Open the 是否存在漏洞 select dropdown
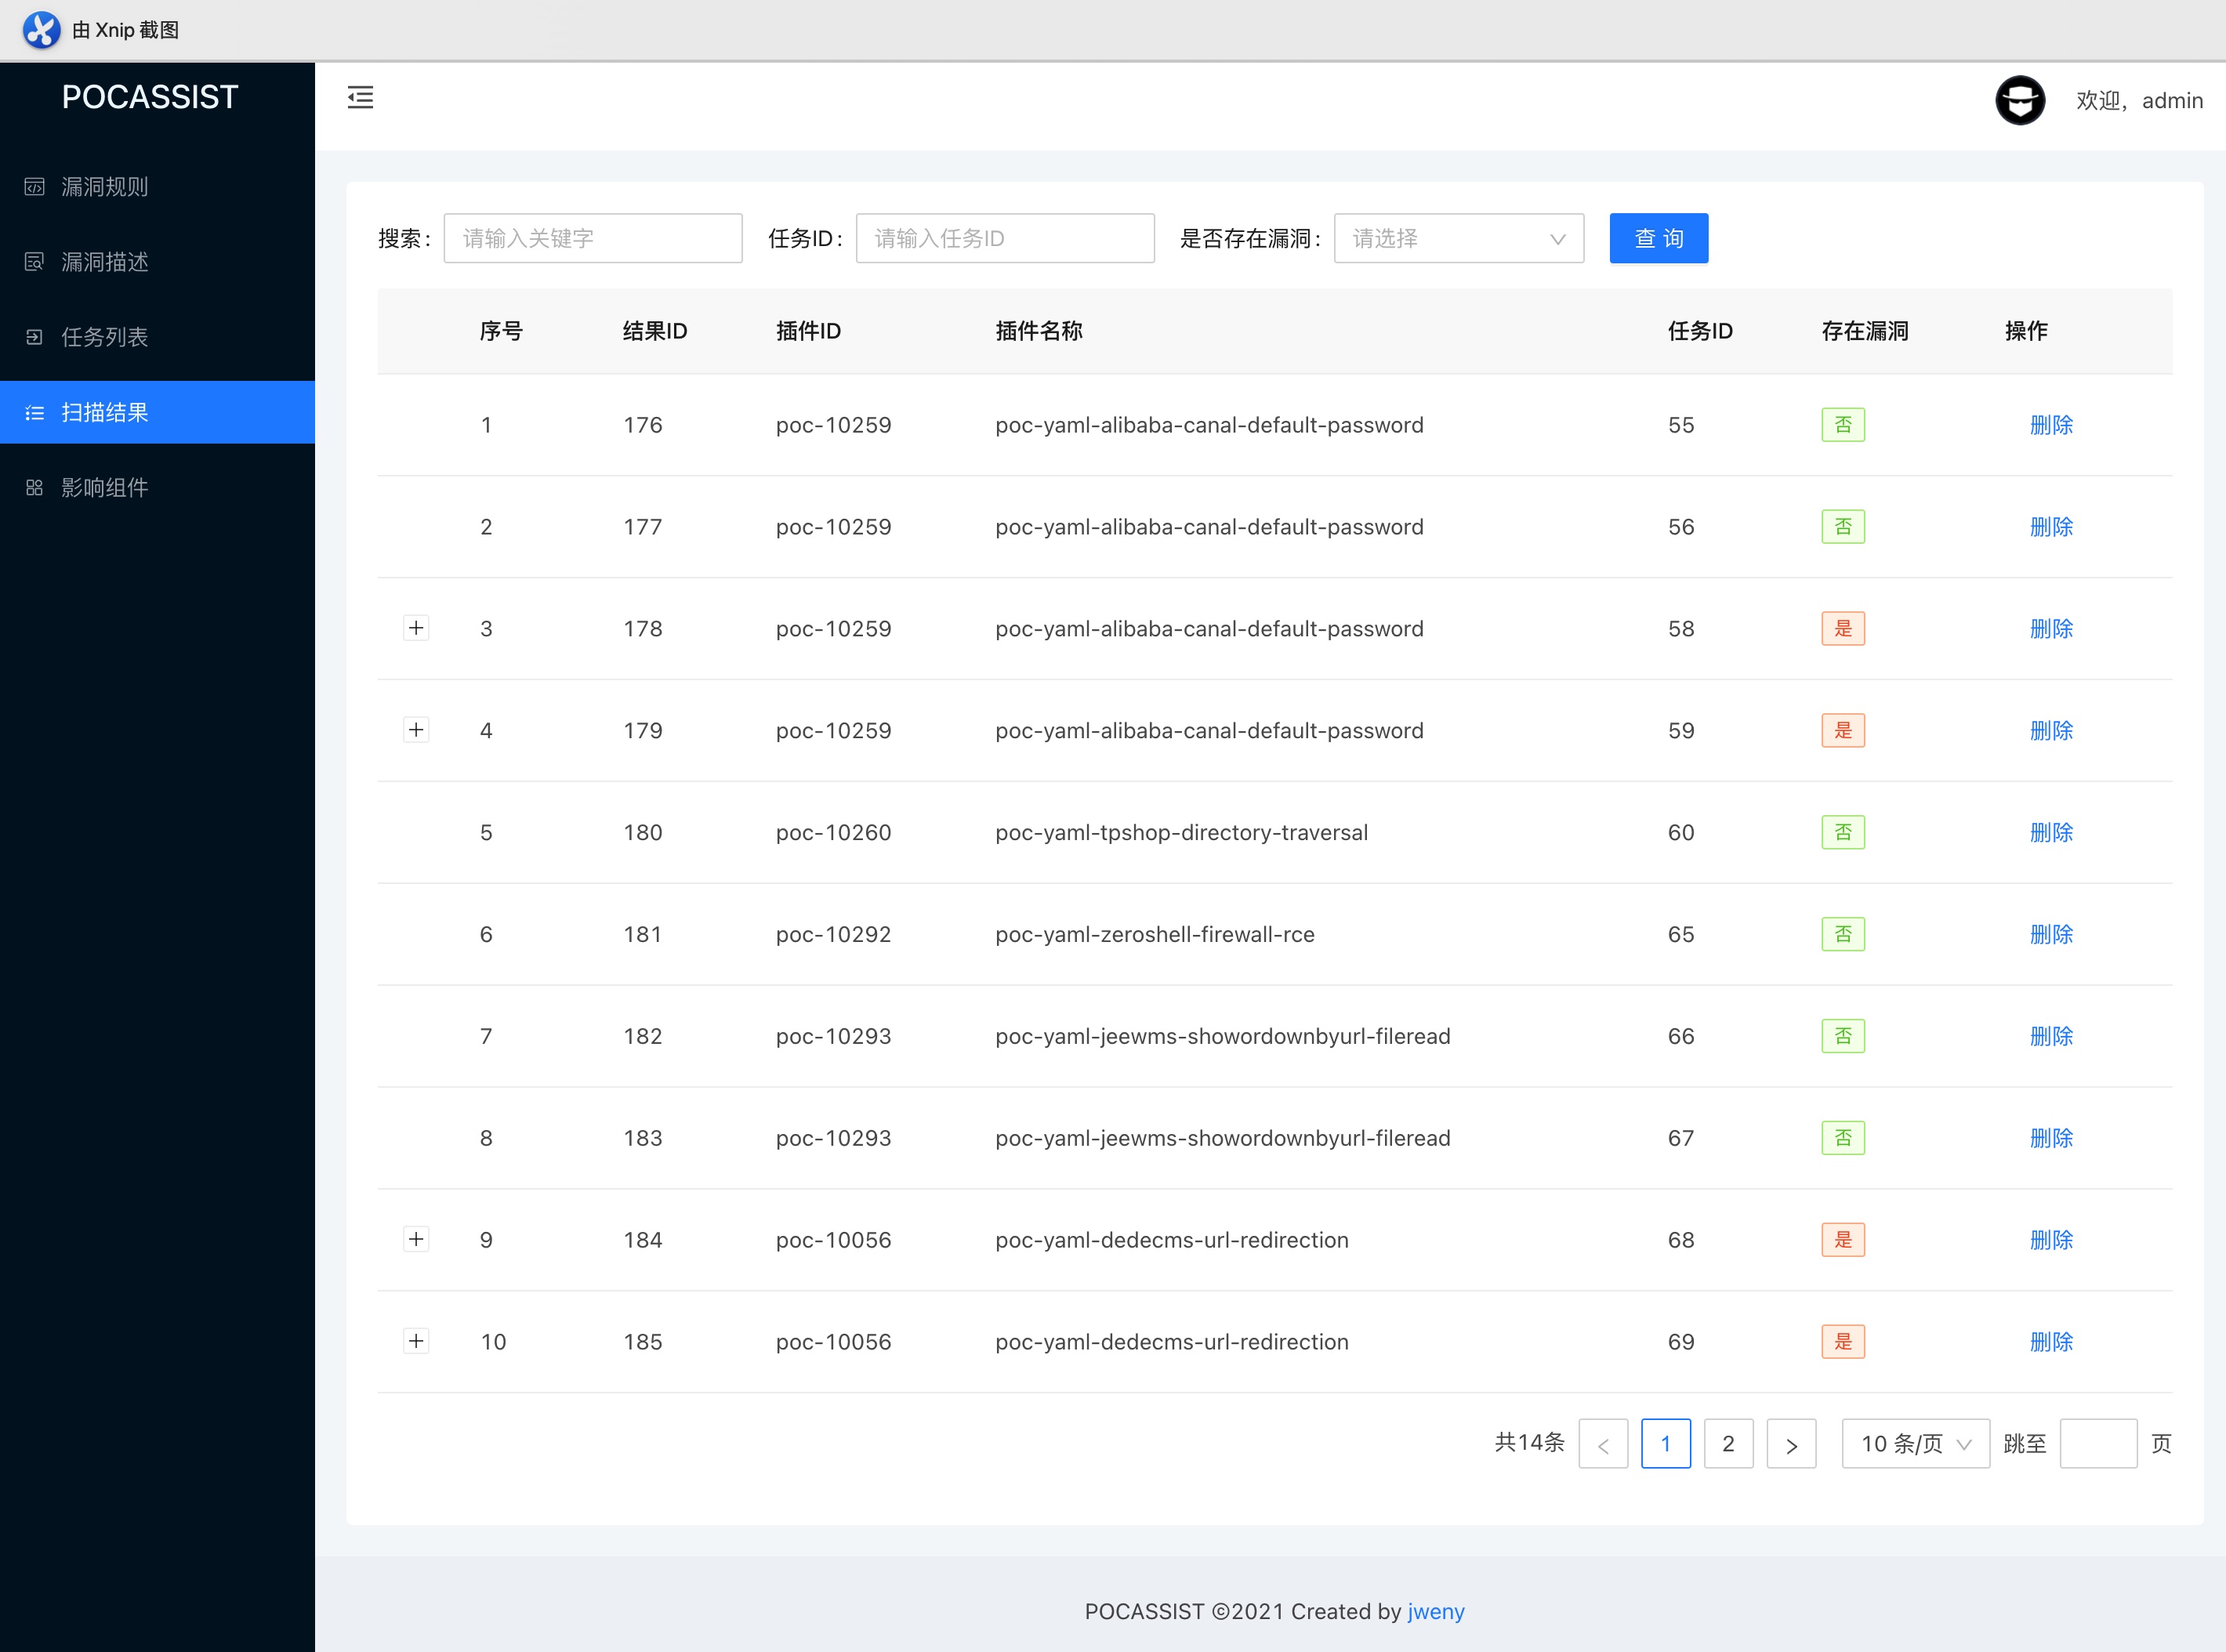Screen dimensions: 2226x1652 [1458, 239]
